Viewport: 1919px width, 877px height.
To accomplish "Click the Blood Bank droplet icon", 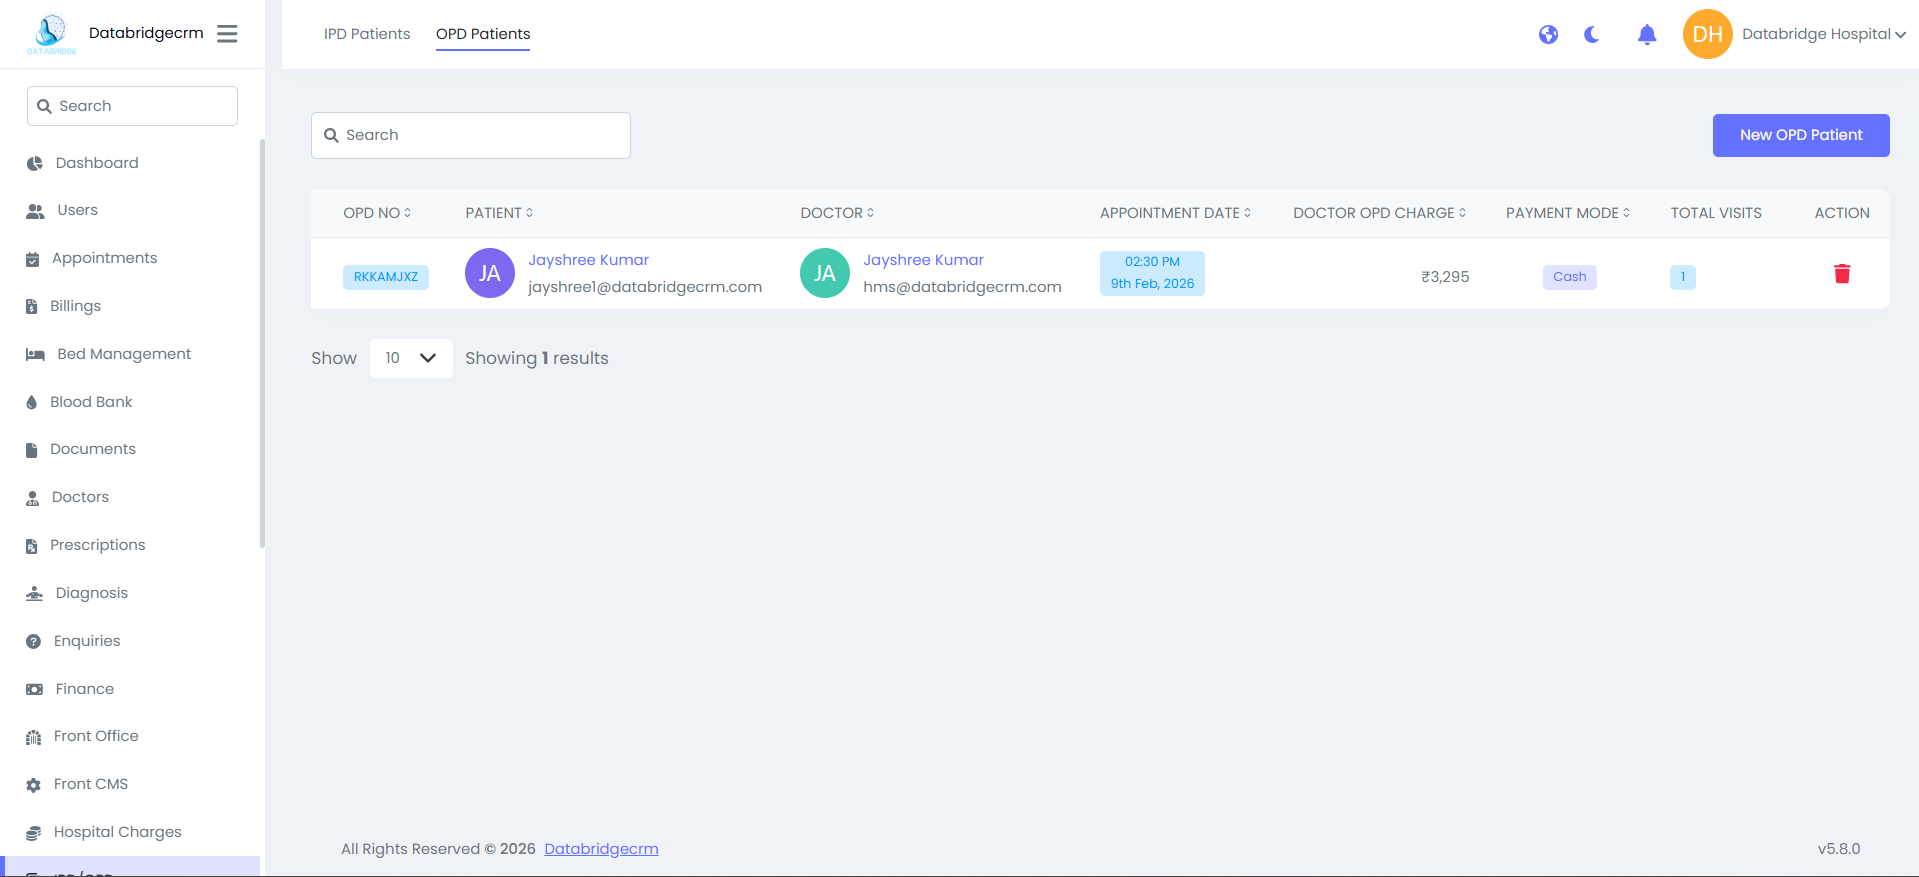I will (x=31, y=402).
